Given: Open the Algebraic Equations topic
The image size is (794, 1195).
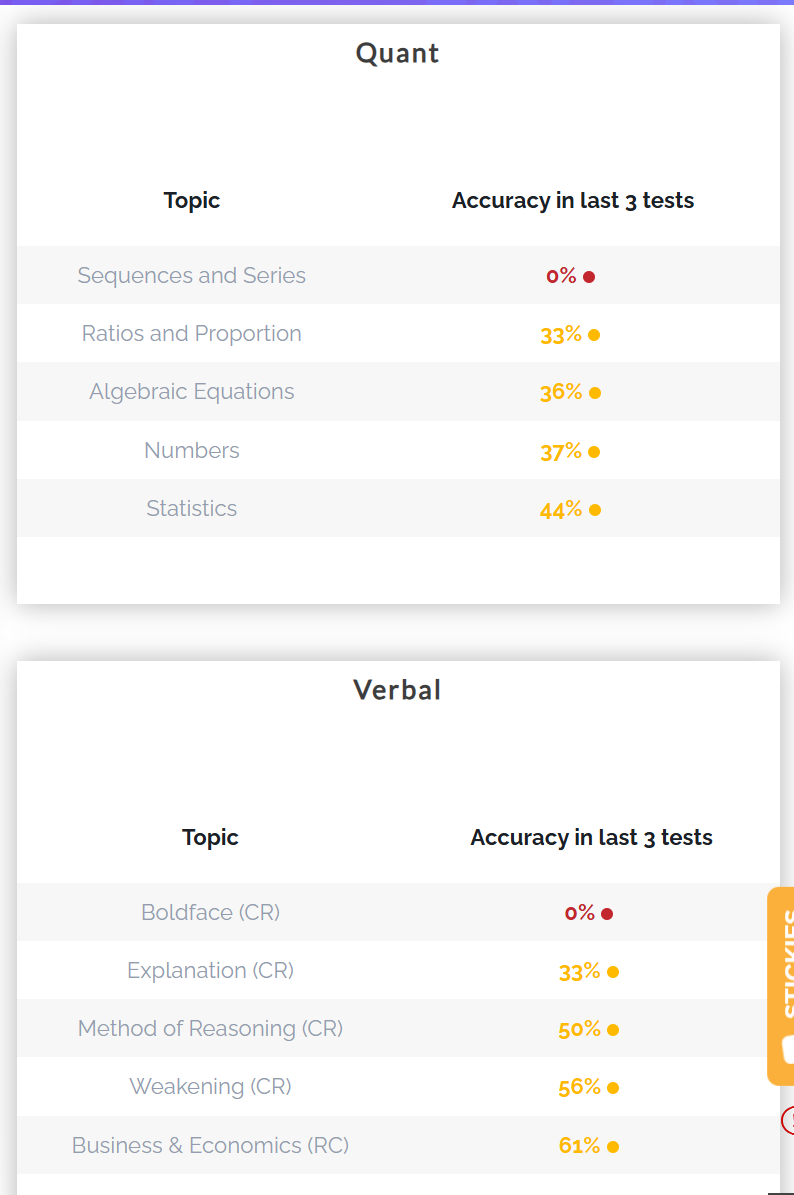Looking at the screenshot, I should tap(192, 392).
